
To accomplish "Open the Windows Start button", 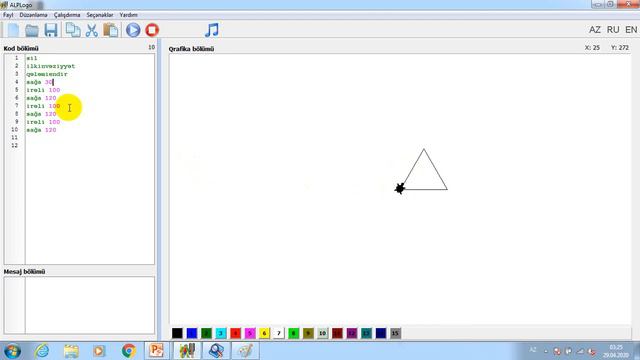I will point(12,351).
